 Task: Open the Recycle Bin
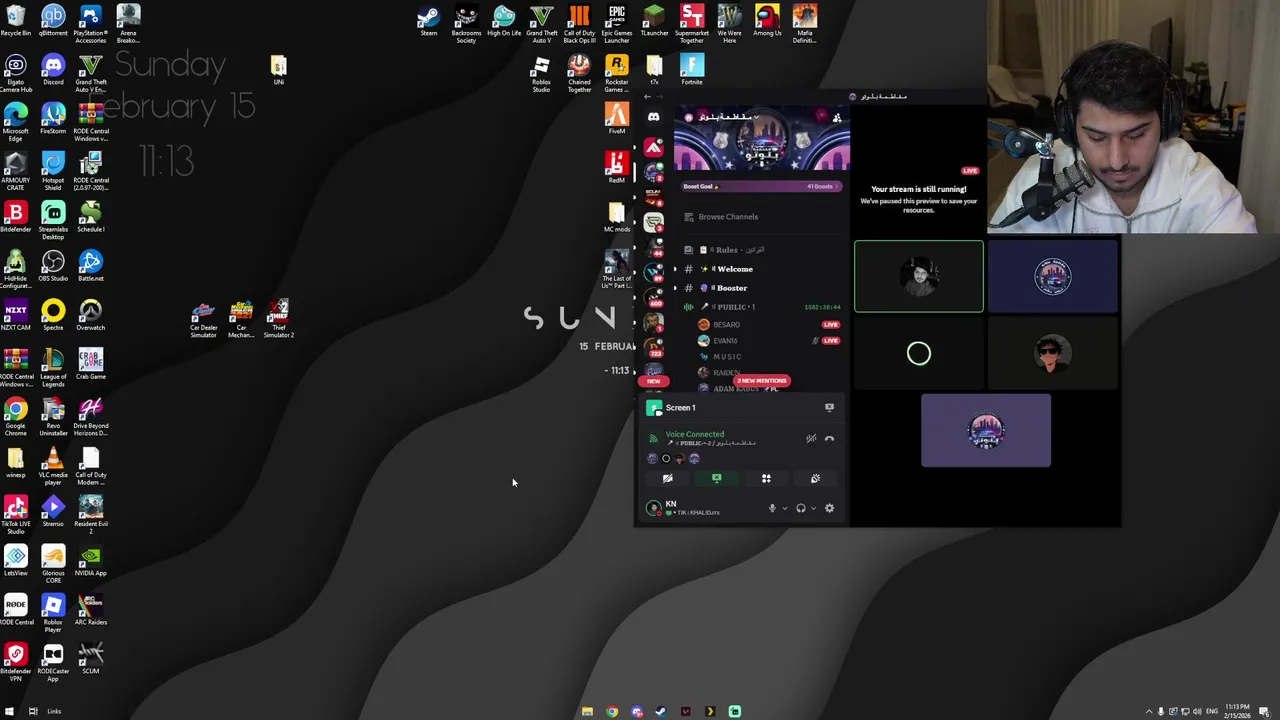(15, 21)
